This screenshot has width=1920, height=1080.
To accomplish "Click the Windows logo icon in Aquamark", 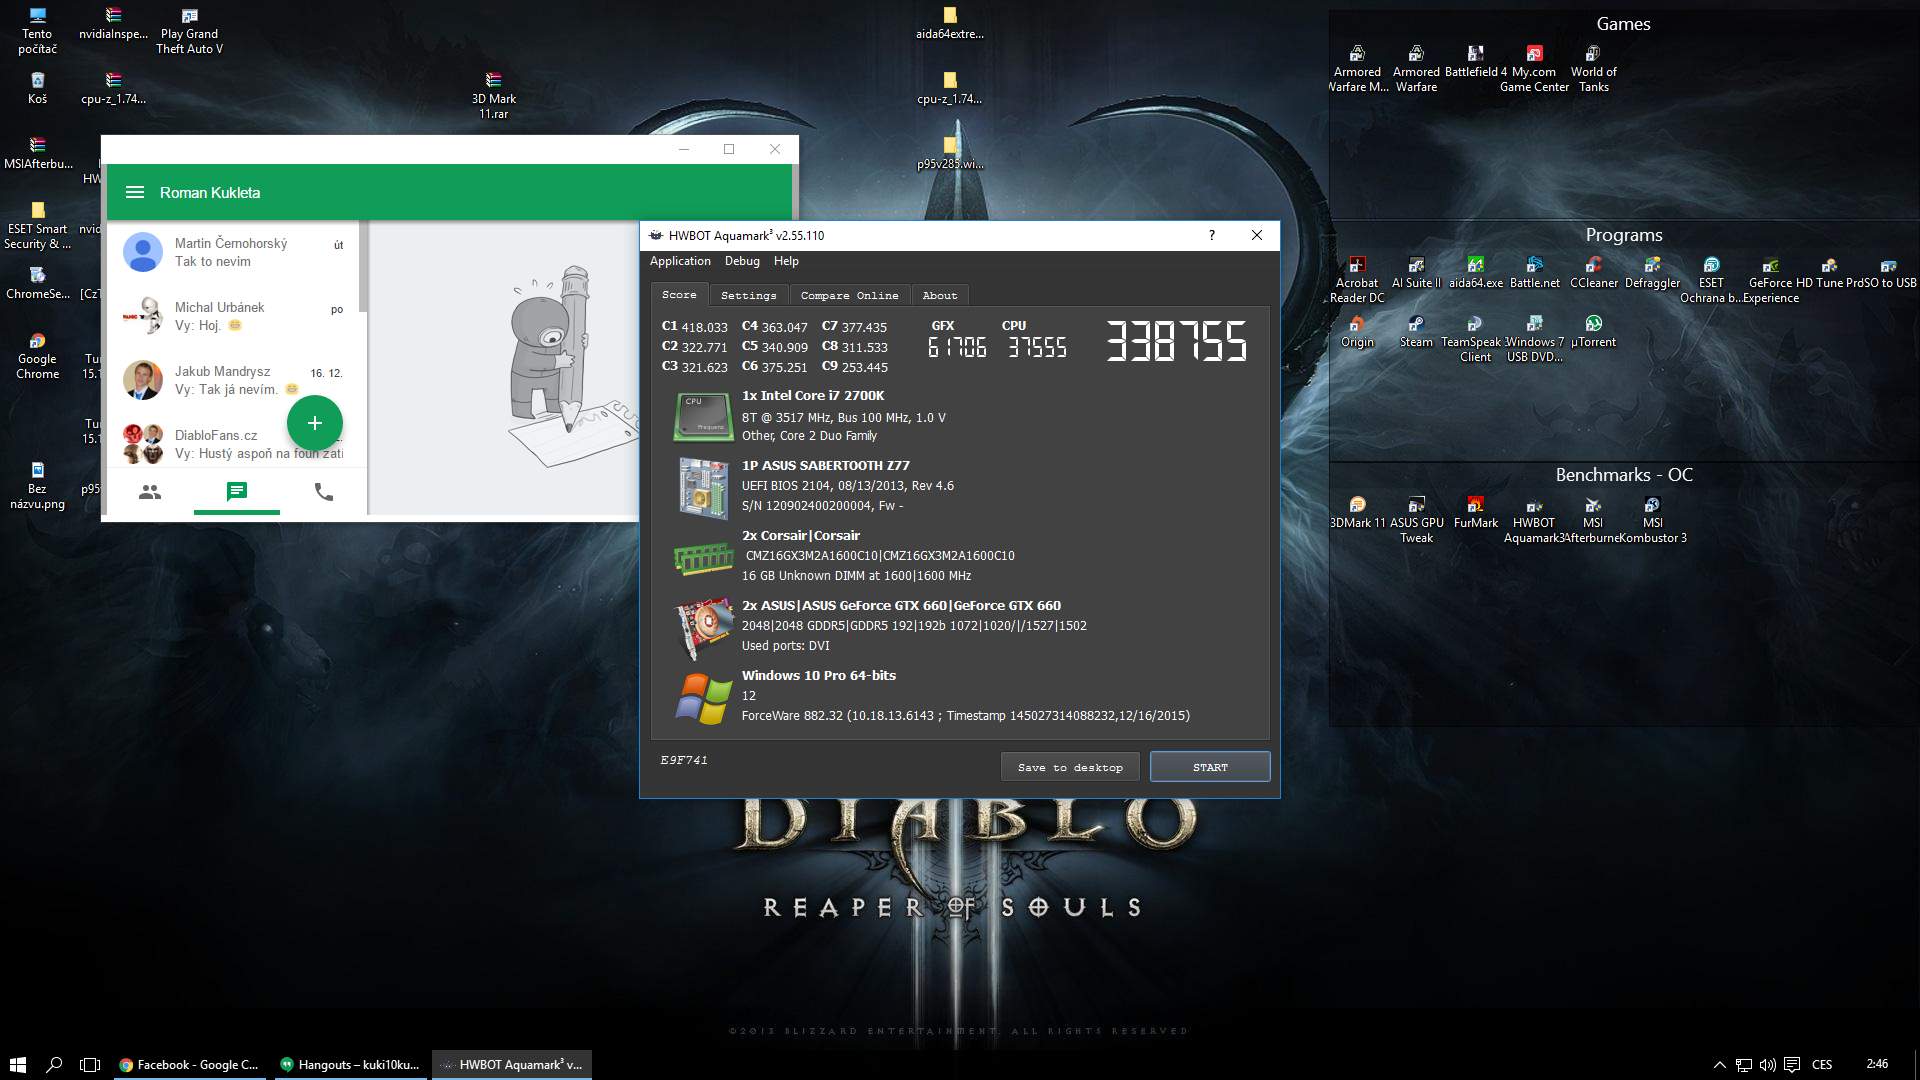I will [x=703, y=698].
